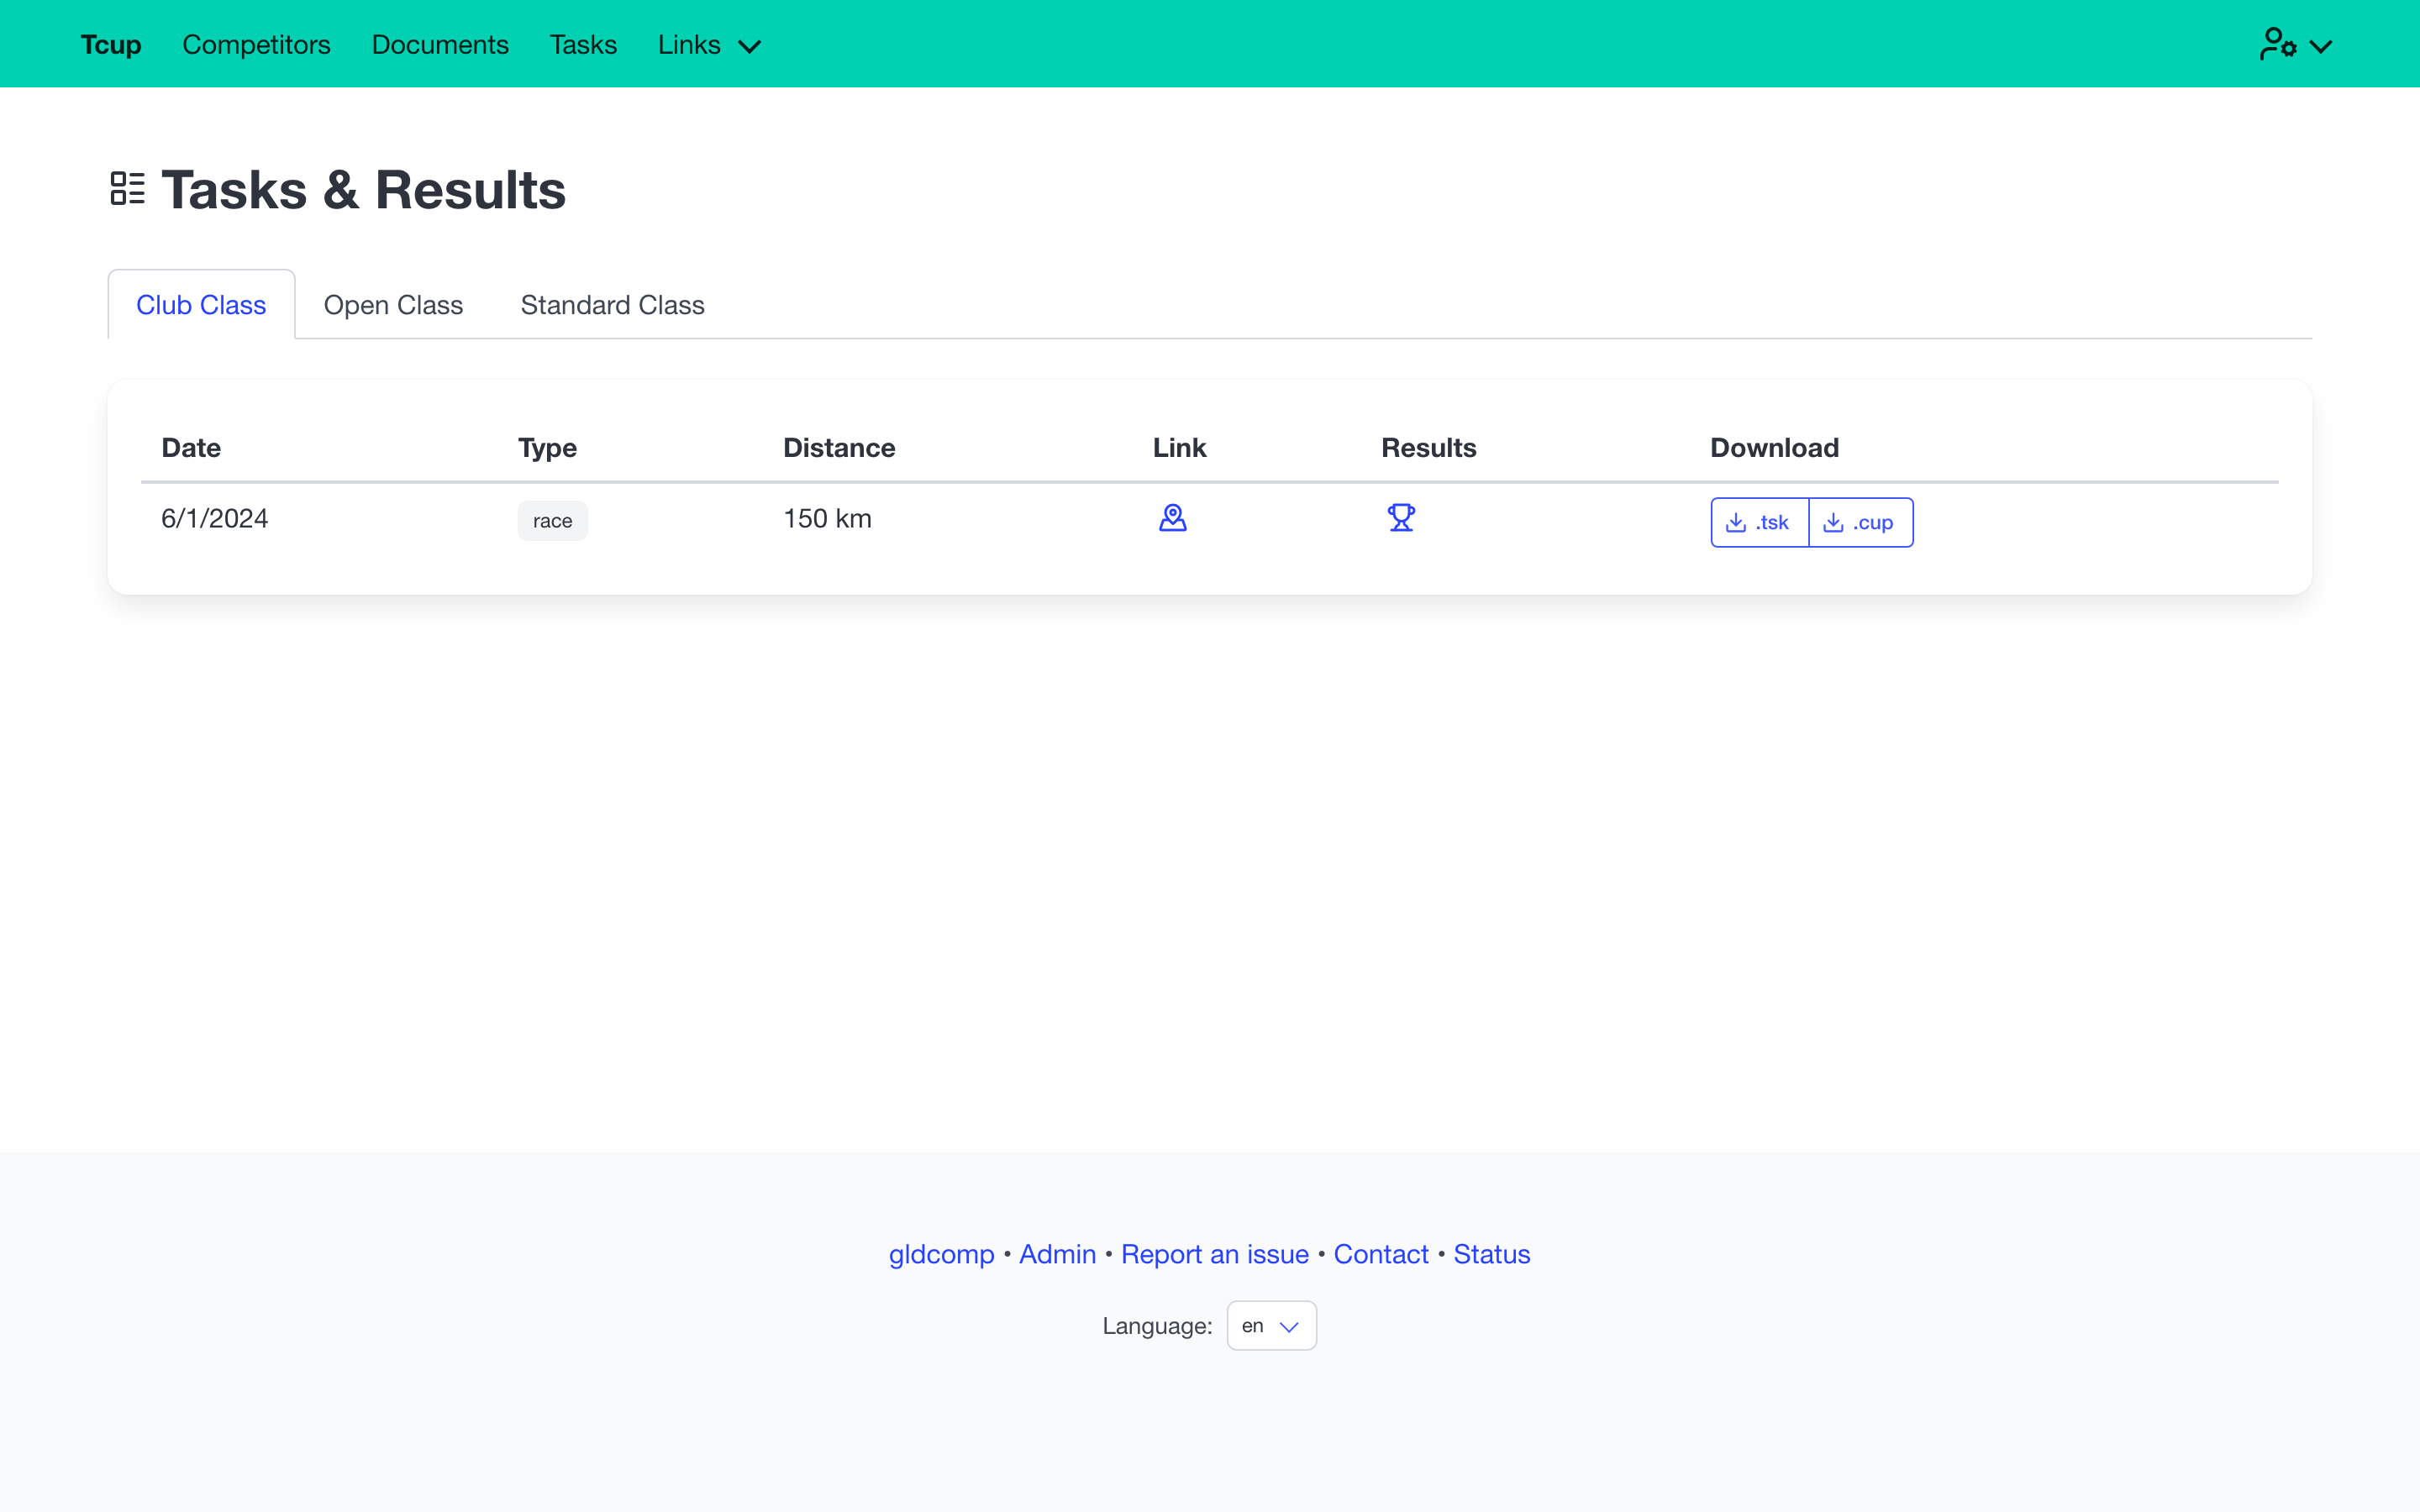Open Competitors in the navbar
Screen dimensions: 2420x1512
[x=256, y=45]
